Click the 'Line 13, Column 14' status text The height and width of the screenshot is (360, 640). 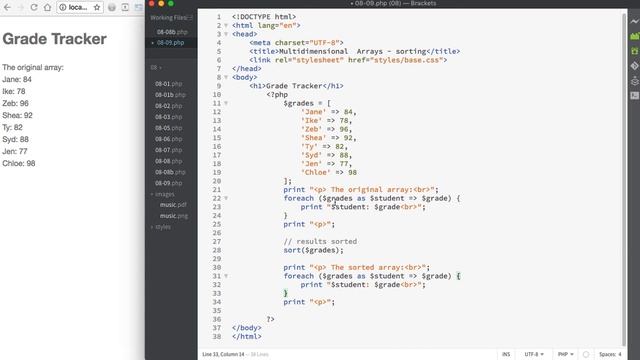(223, 354)
